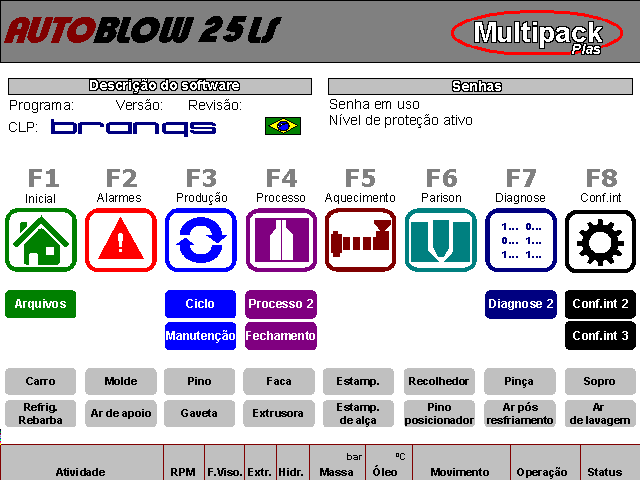Open the Diagnose 2 page
Screen dimensions: 640x480
pos(521,304)
